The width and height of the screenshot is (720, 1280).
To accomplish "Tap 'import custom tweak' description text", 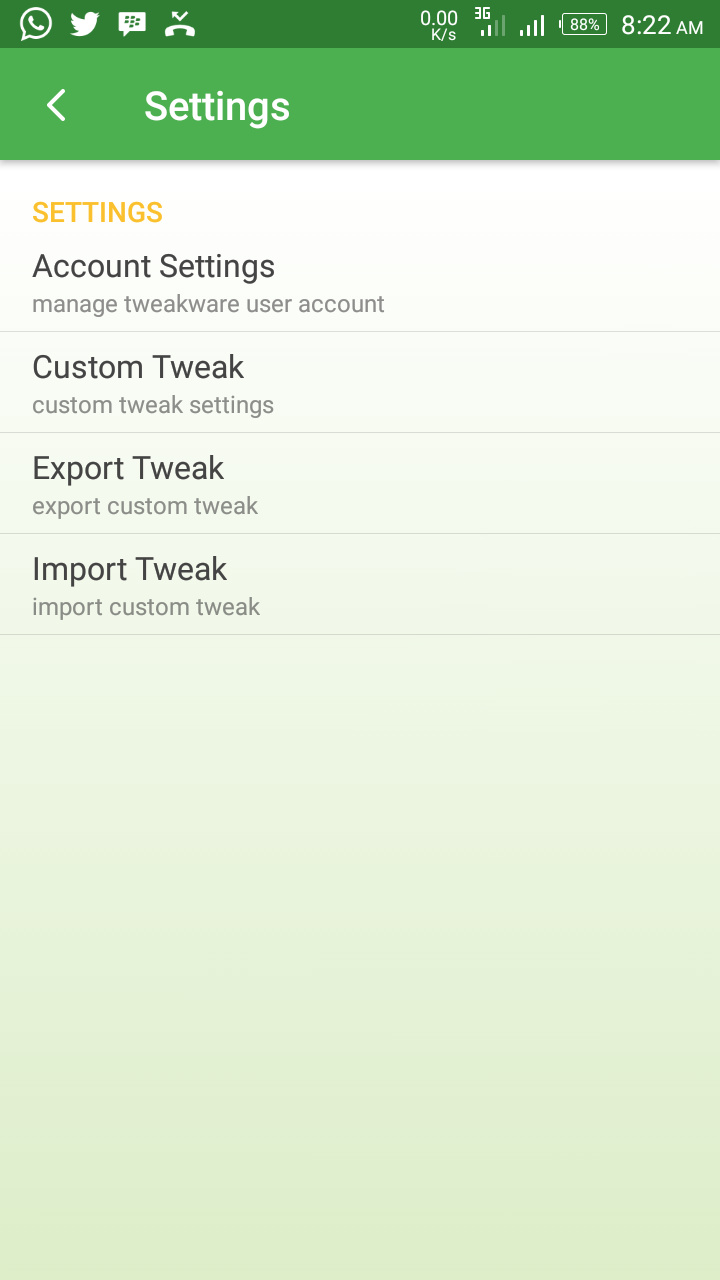I will click(146, 607).
